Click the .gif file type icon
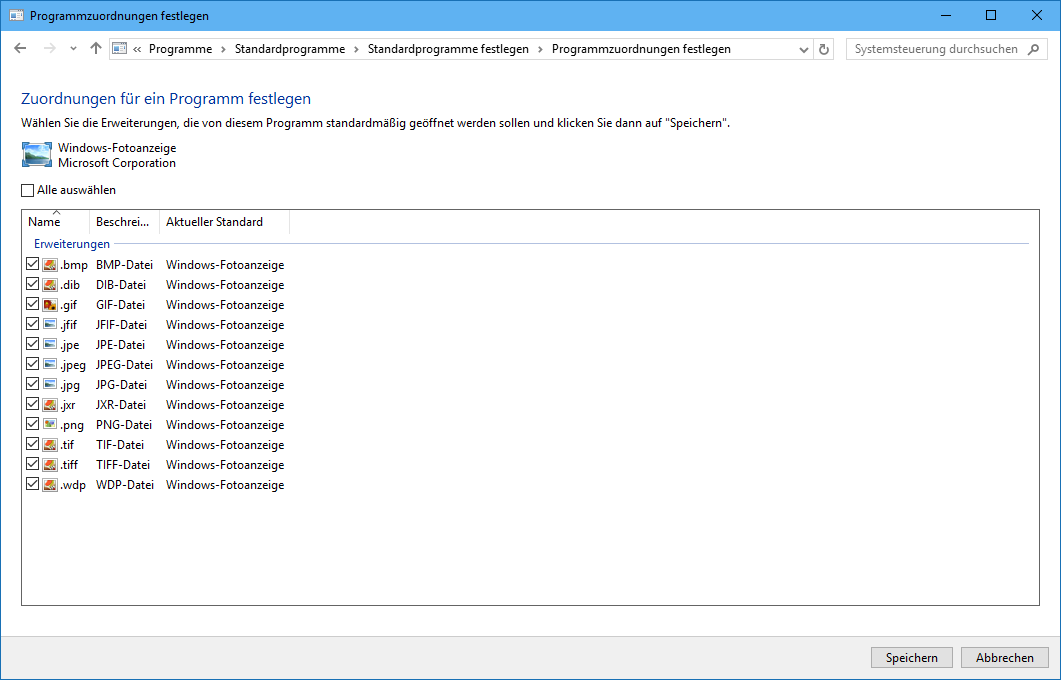Screen dimensions: 1061x680 pos(49,304)
